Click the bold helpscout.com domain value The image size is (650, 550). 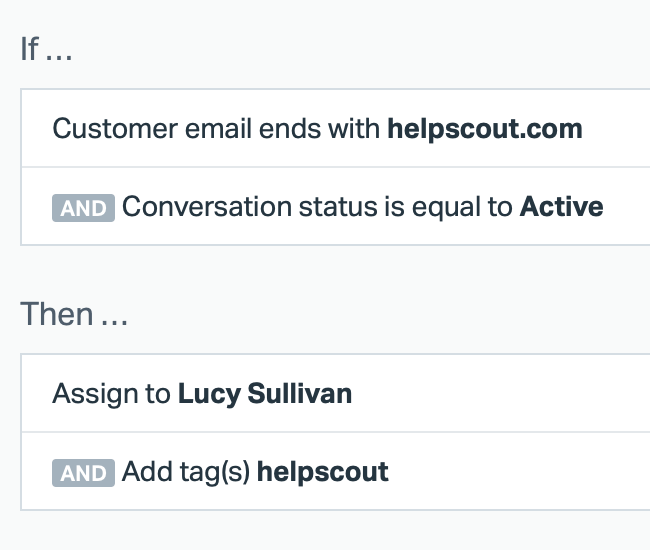click(x=484, y=129)
